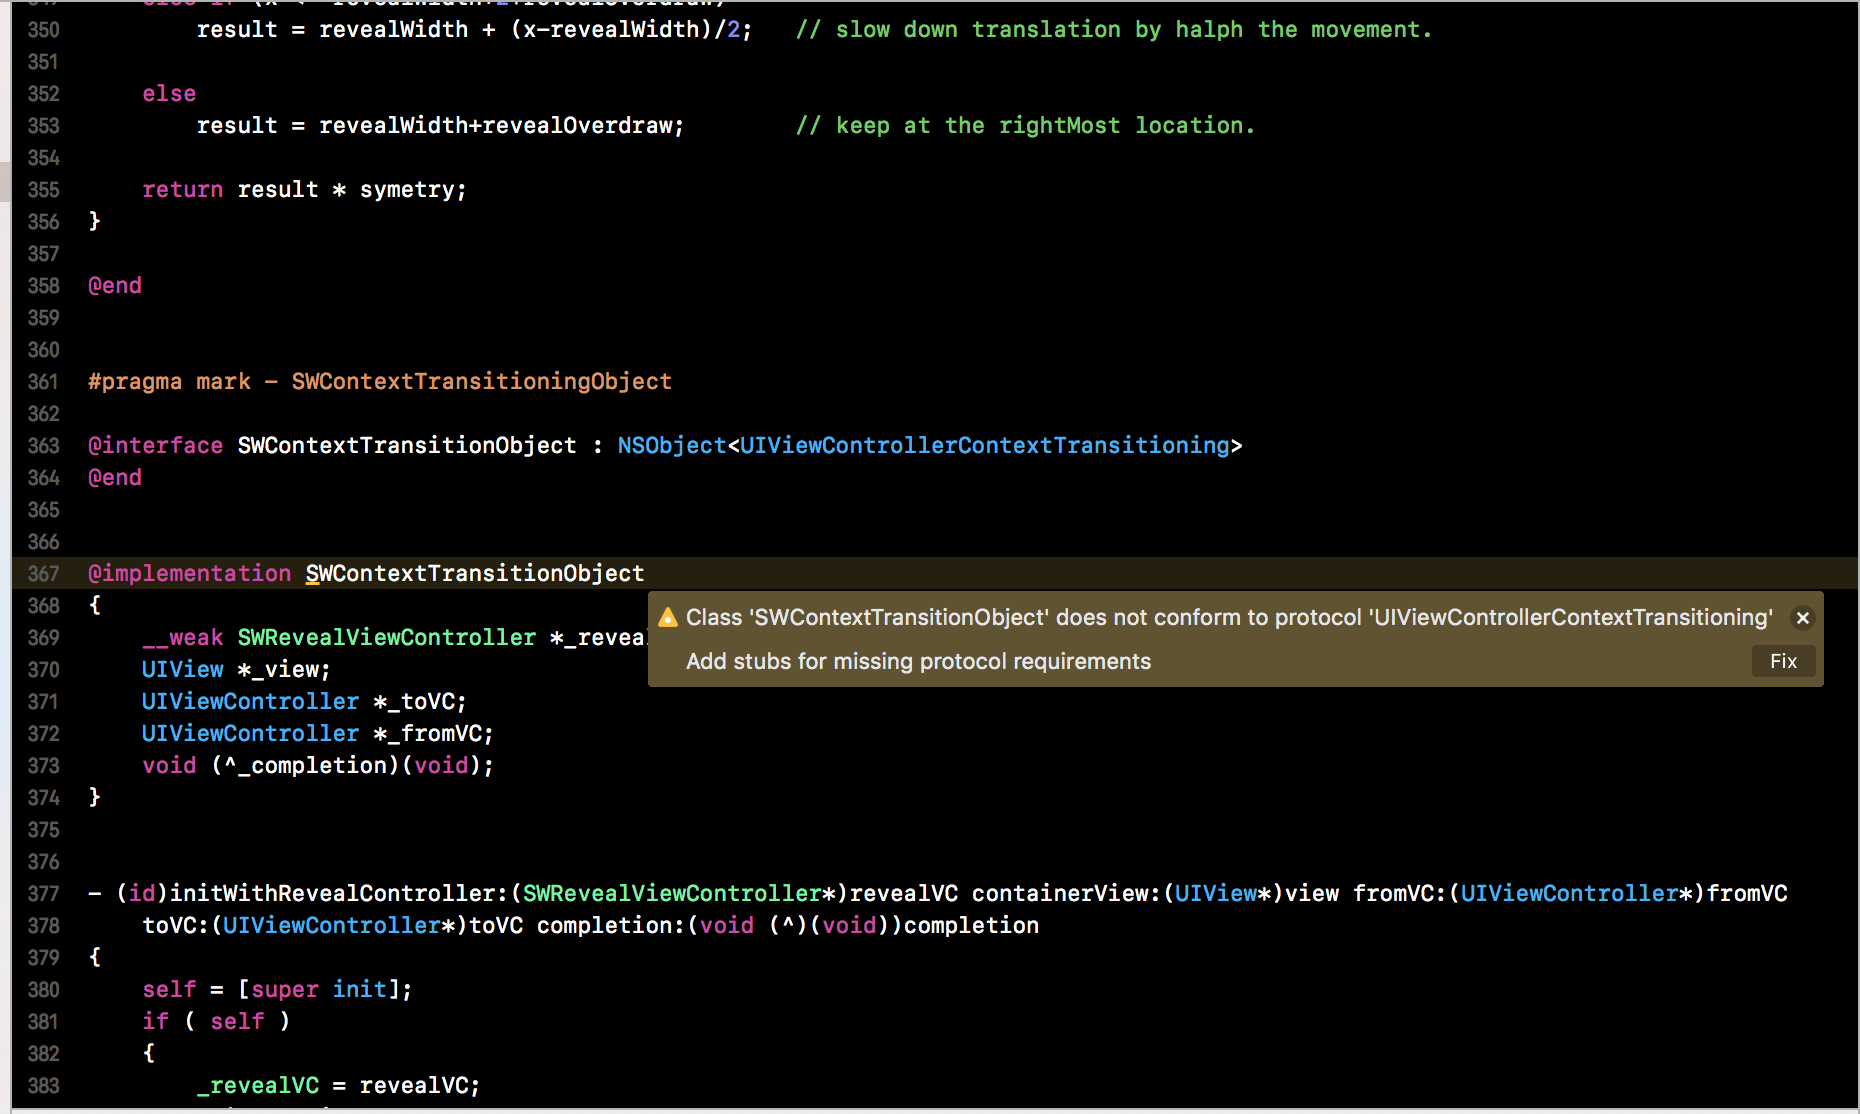
Task: Click SWContextTransitionObject in @implementation line
Action: pyautogui.click(x=475, y=573)
